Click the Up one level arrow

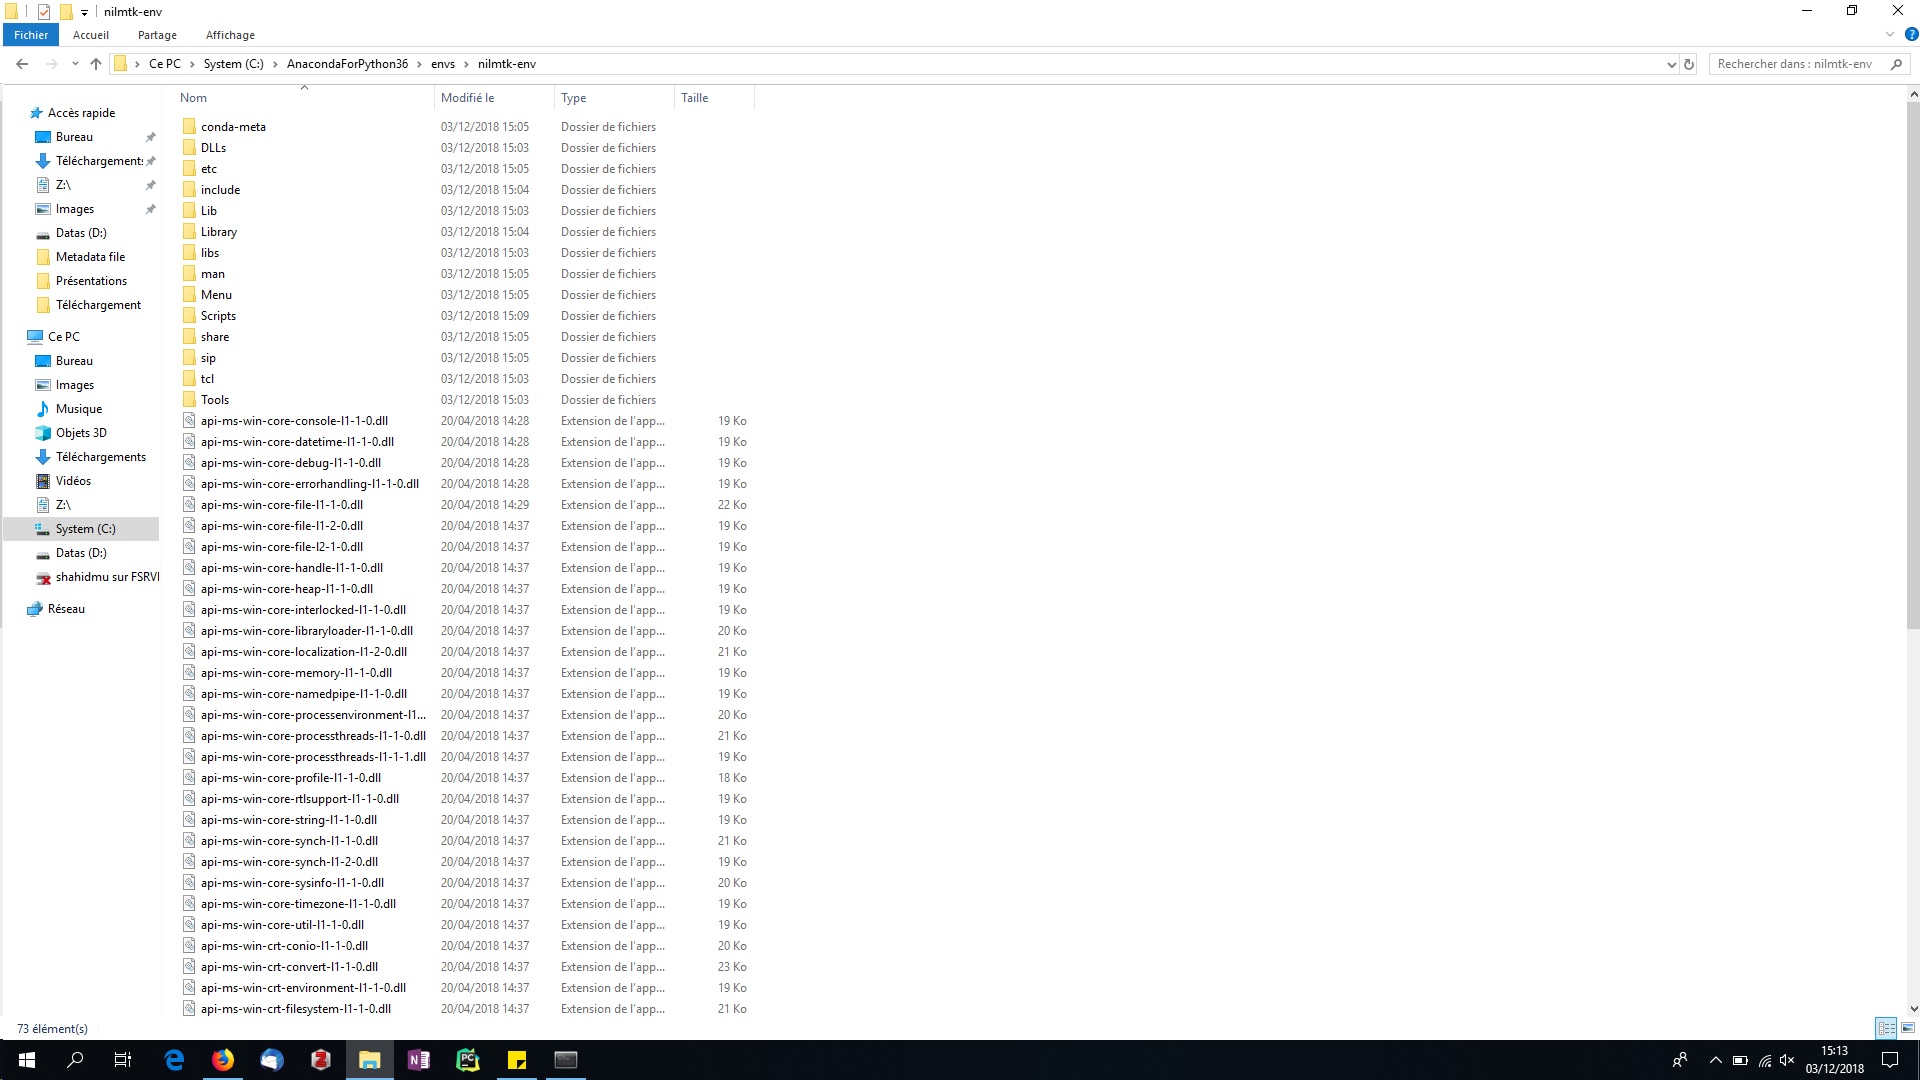(x=96, y=64)
